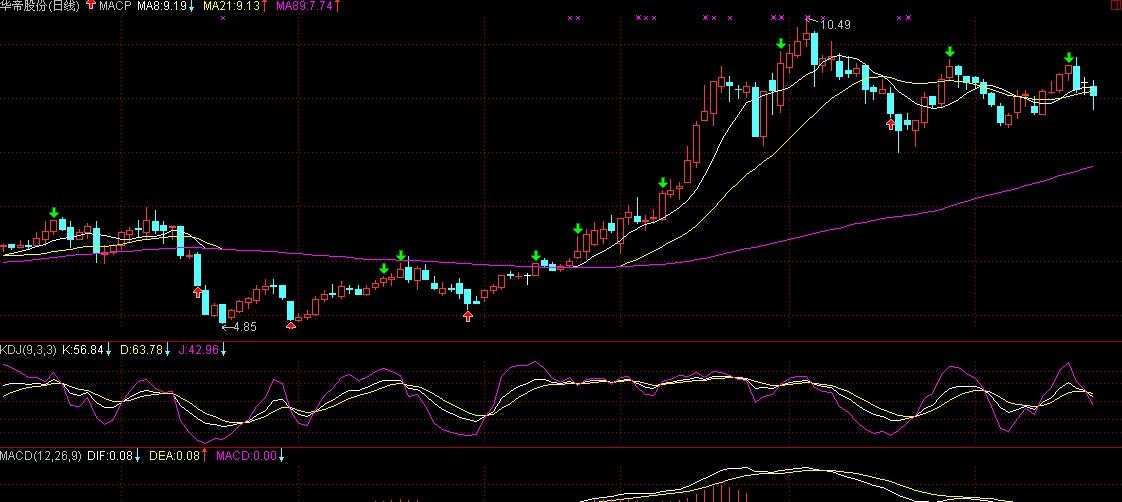Viewport: 1122px width, 502px height.
Task: Click the red arrow icon beside MACP
Action: click(x=92, y=6)
